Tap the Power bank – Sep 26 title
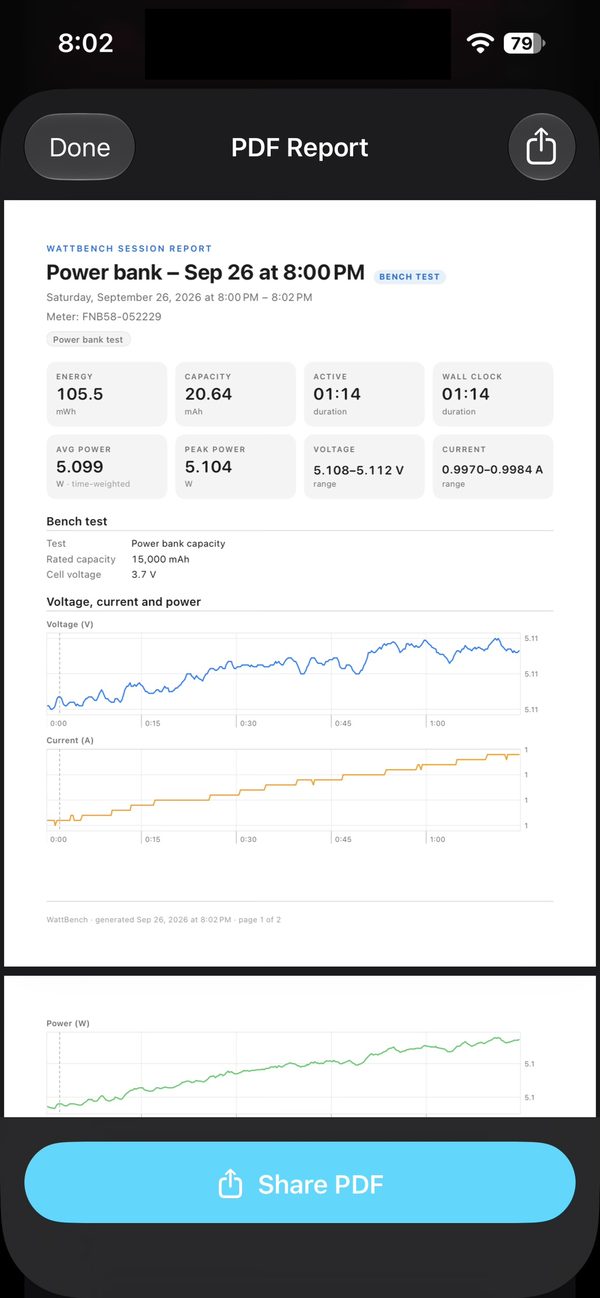The image size is (600, 1298). pos(205,273)
